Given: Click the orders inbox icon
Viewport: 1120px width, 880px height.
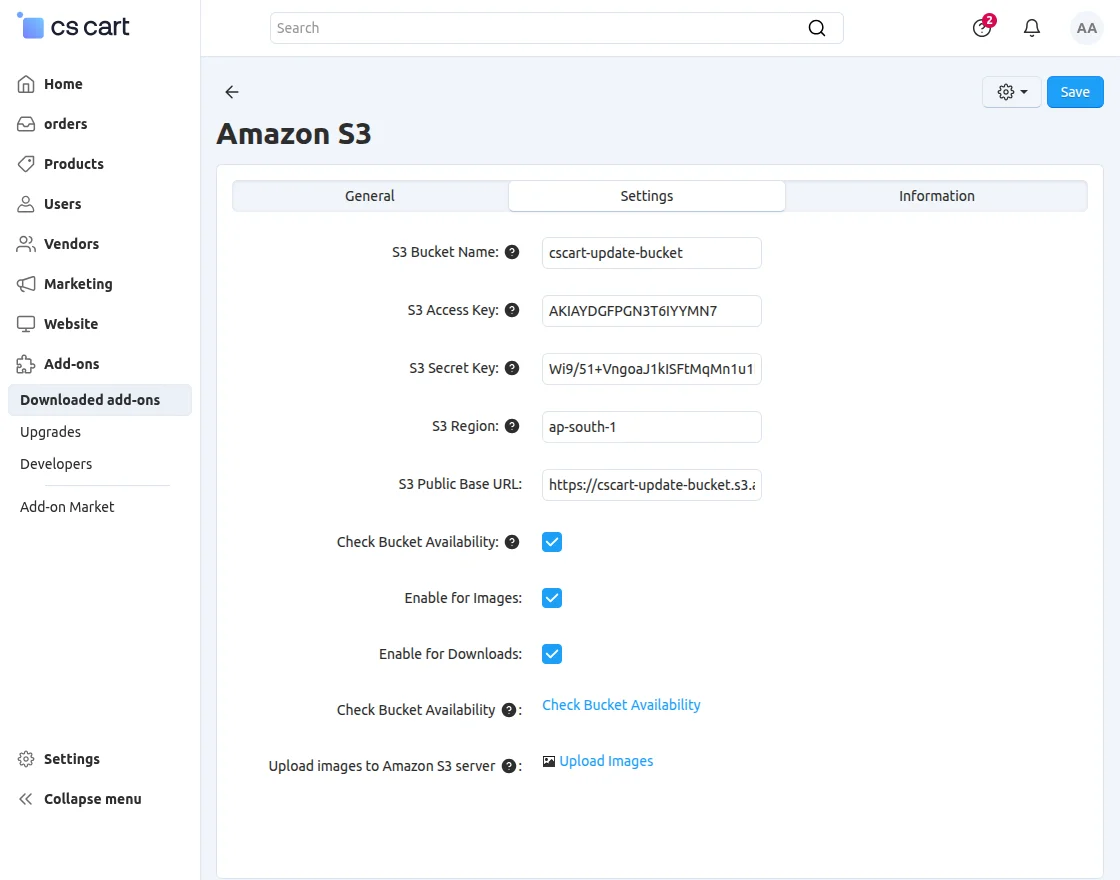Looking at the screenshot, I should (26, 124).
